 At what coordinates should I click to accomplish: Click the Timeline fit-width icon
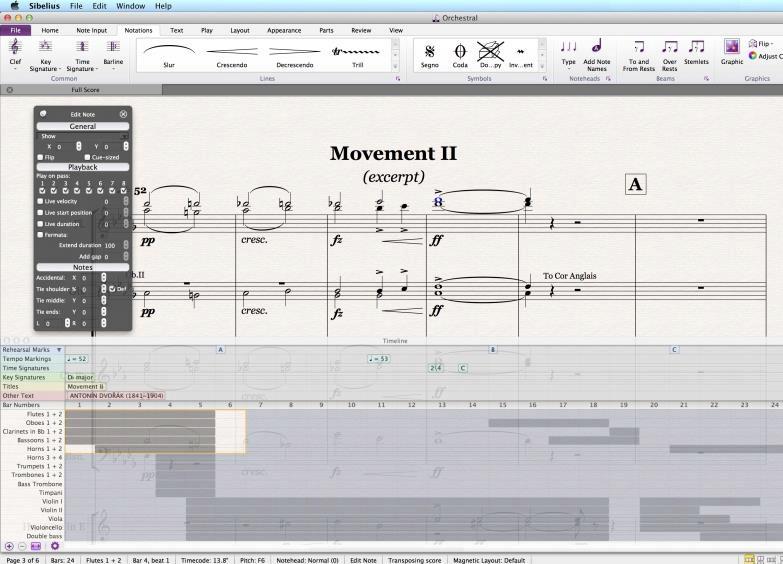tap(36, 547)
